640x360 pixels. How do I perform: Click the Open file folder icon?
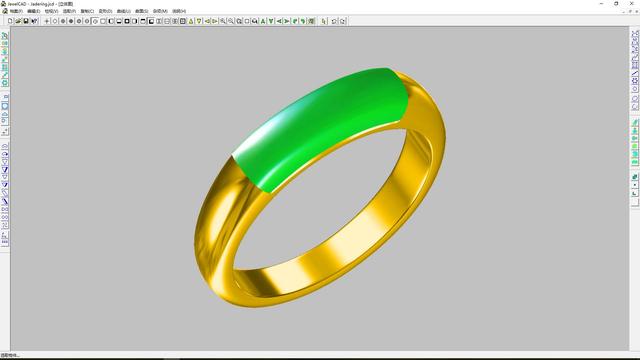tap(18, 21)
